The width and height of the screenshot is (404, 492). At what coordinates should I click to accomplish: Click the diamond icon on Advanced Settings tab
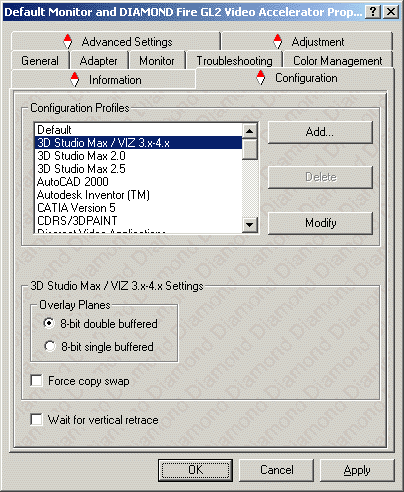coord(68,41)
